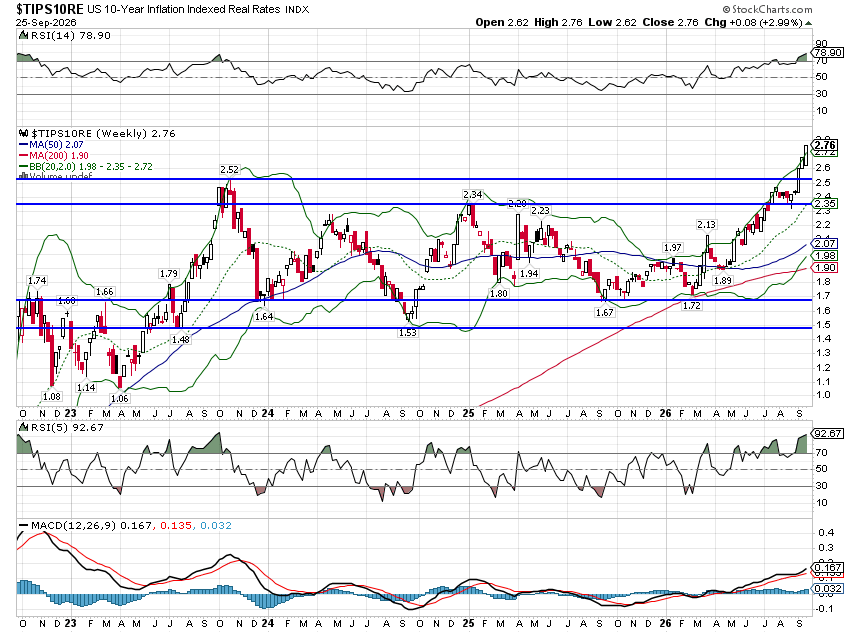The image size is (850, 633).
Task: Click the $TIPS10RE ticker symbol title
Action: click(x=49, y=9)
